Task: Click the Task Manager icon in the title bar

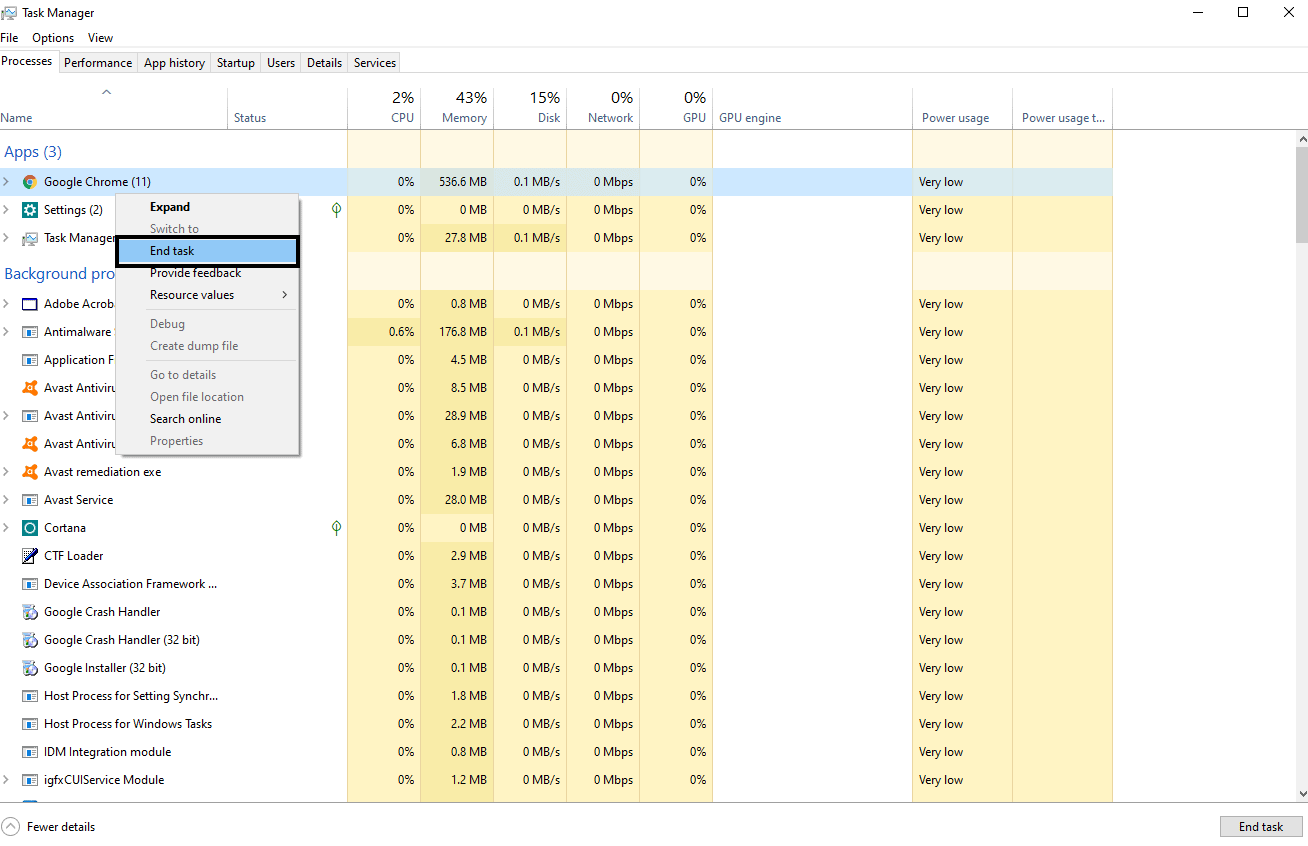Action: pyautogui.click(x=10, y=12)
